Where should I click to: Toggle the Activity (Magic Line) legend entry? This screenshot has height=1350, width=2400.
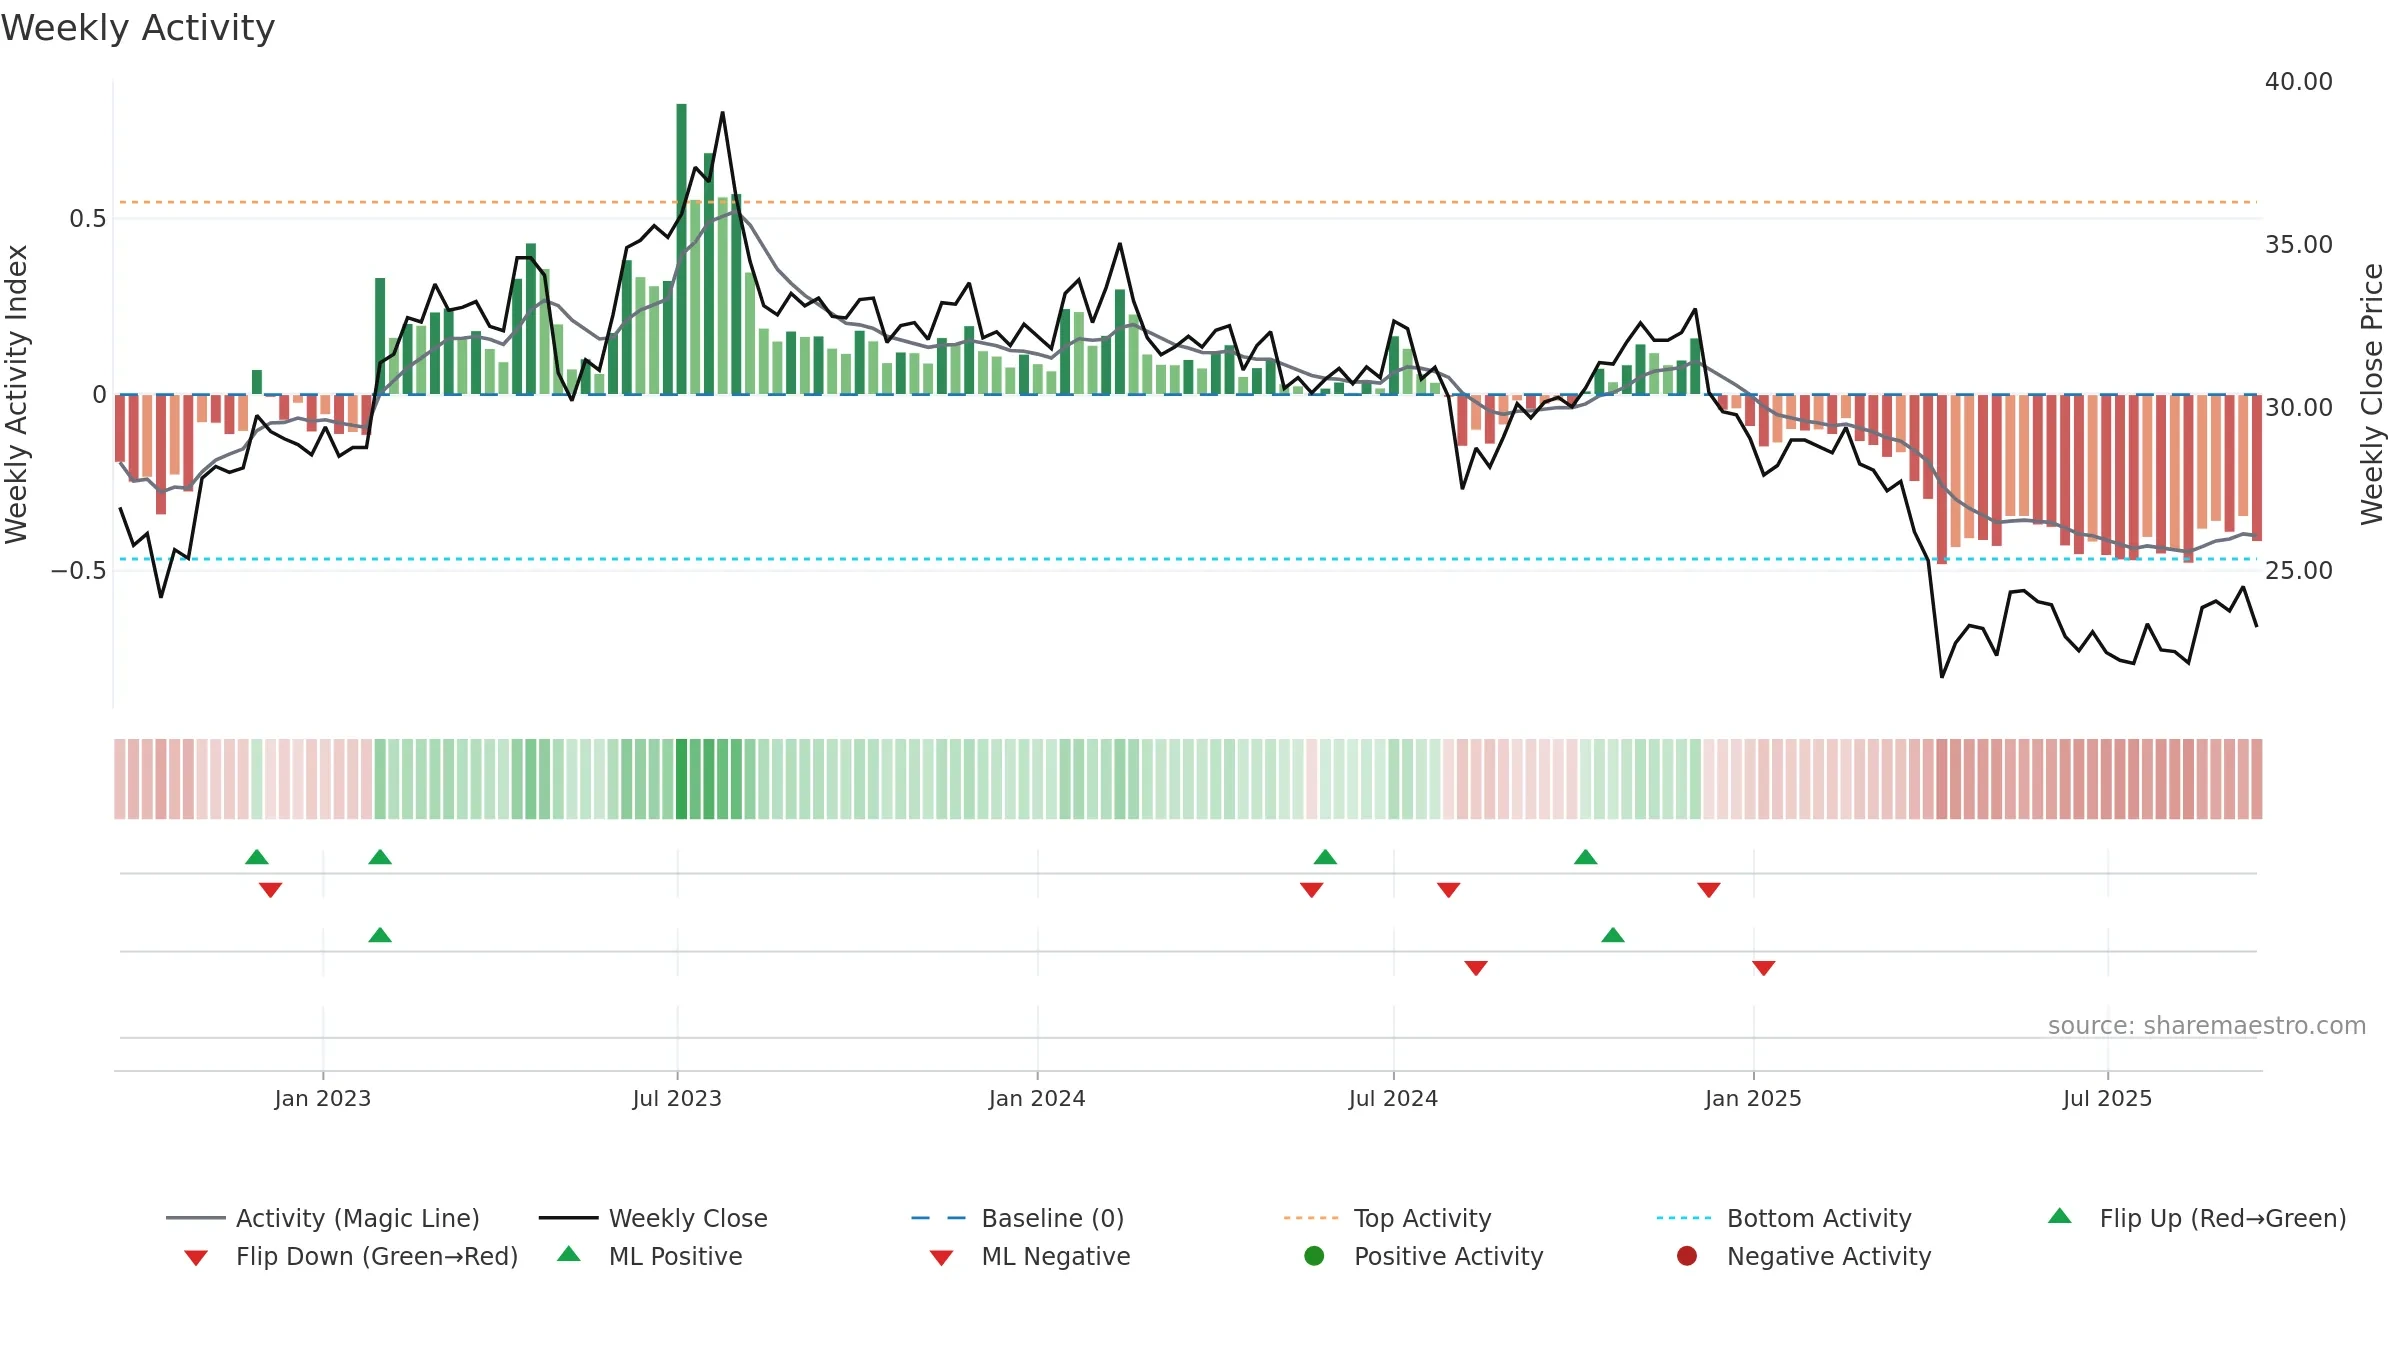coord(323,1218)
